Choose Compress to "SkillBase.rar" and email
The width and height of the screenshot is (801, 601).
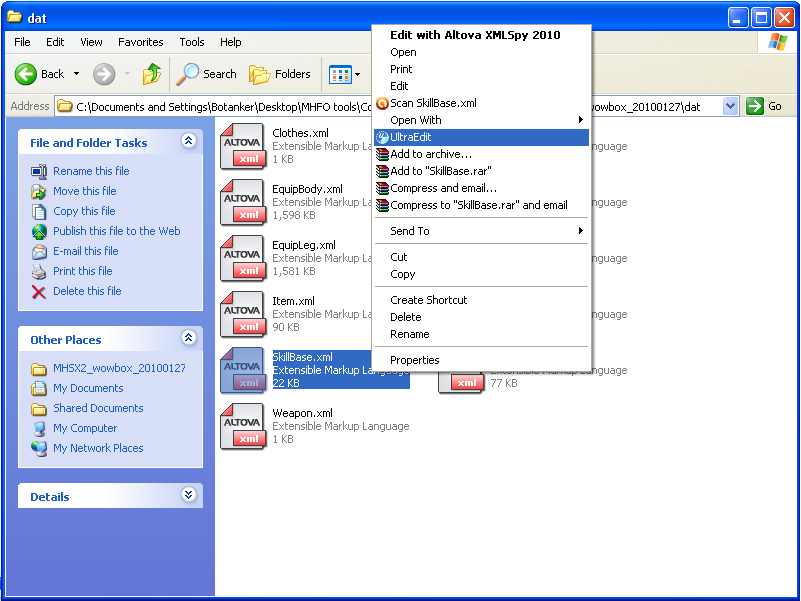pos(481,205)
